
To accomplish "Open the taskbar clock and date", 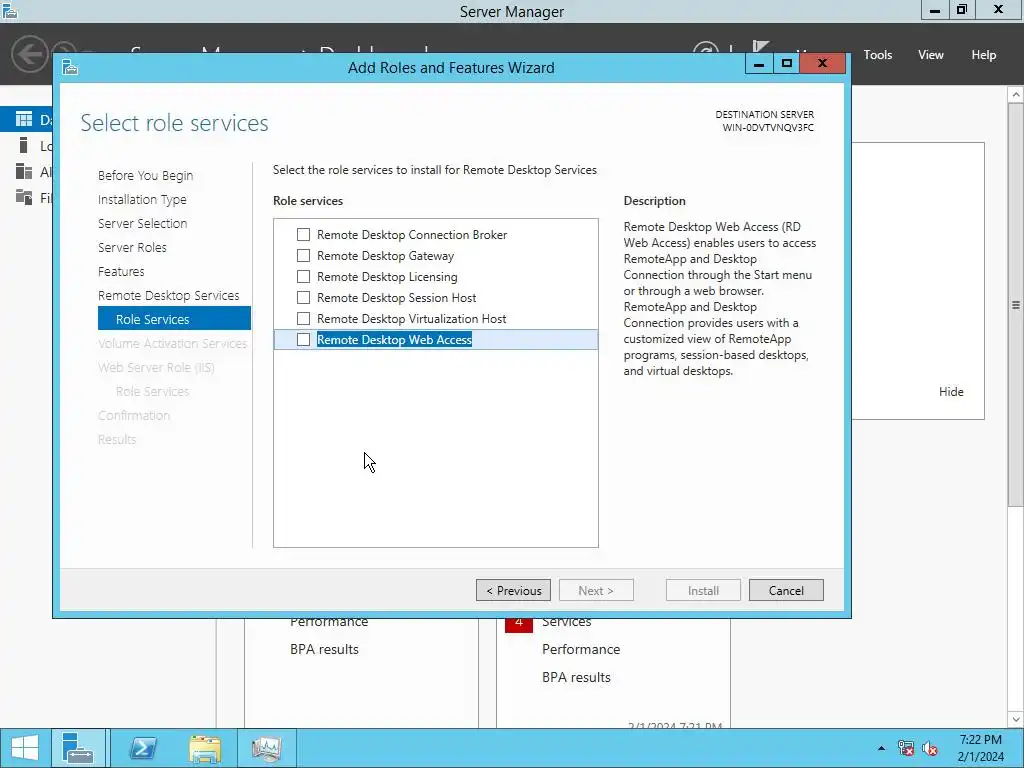I will pyautogui.click(x=980, y=748).
